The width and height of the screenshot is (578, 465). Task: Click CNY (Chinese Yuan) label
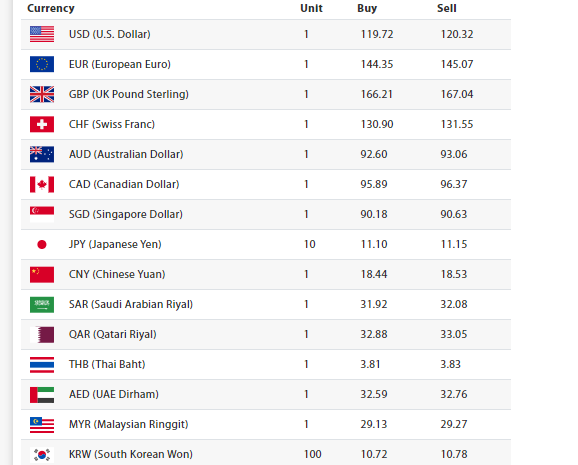(117, 274)
